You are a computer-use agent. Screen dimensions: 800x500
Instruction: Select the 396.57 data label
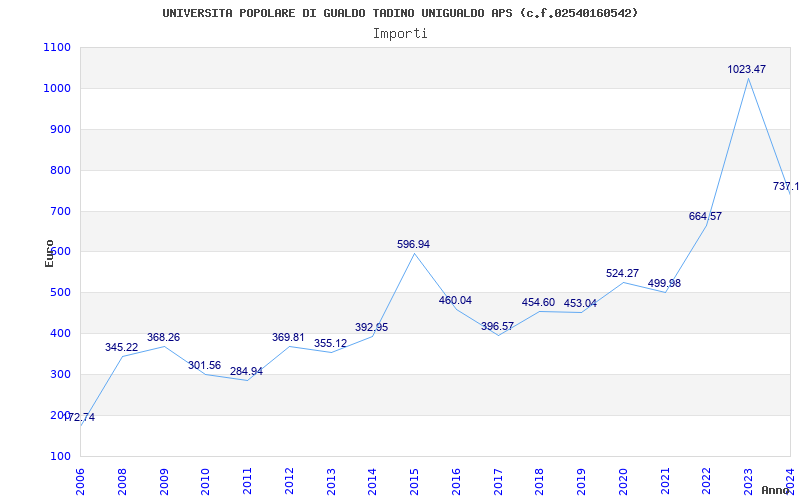(497, 327)
